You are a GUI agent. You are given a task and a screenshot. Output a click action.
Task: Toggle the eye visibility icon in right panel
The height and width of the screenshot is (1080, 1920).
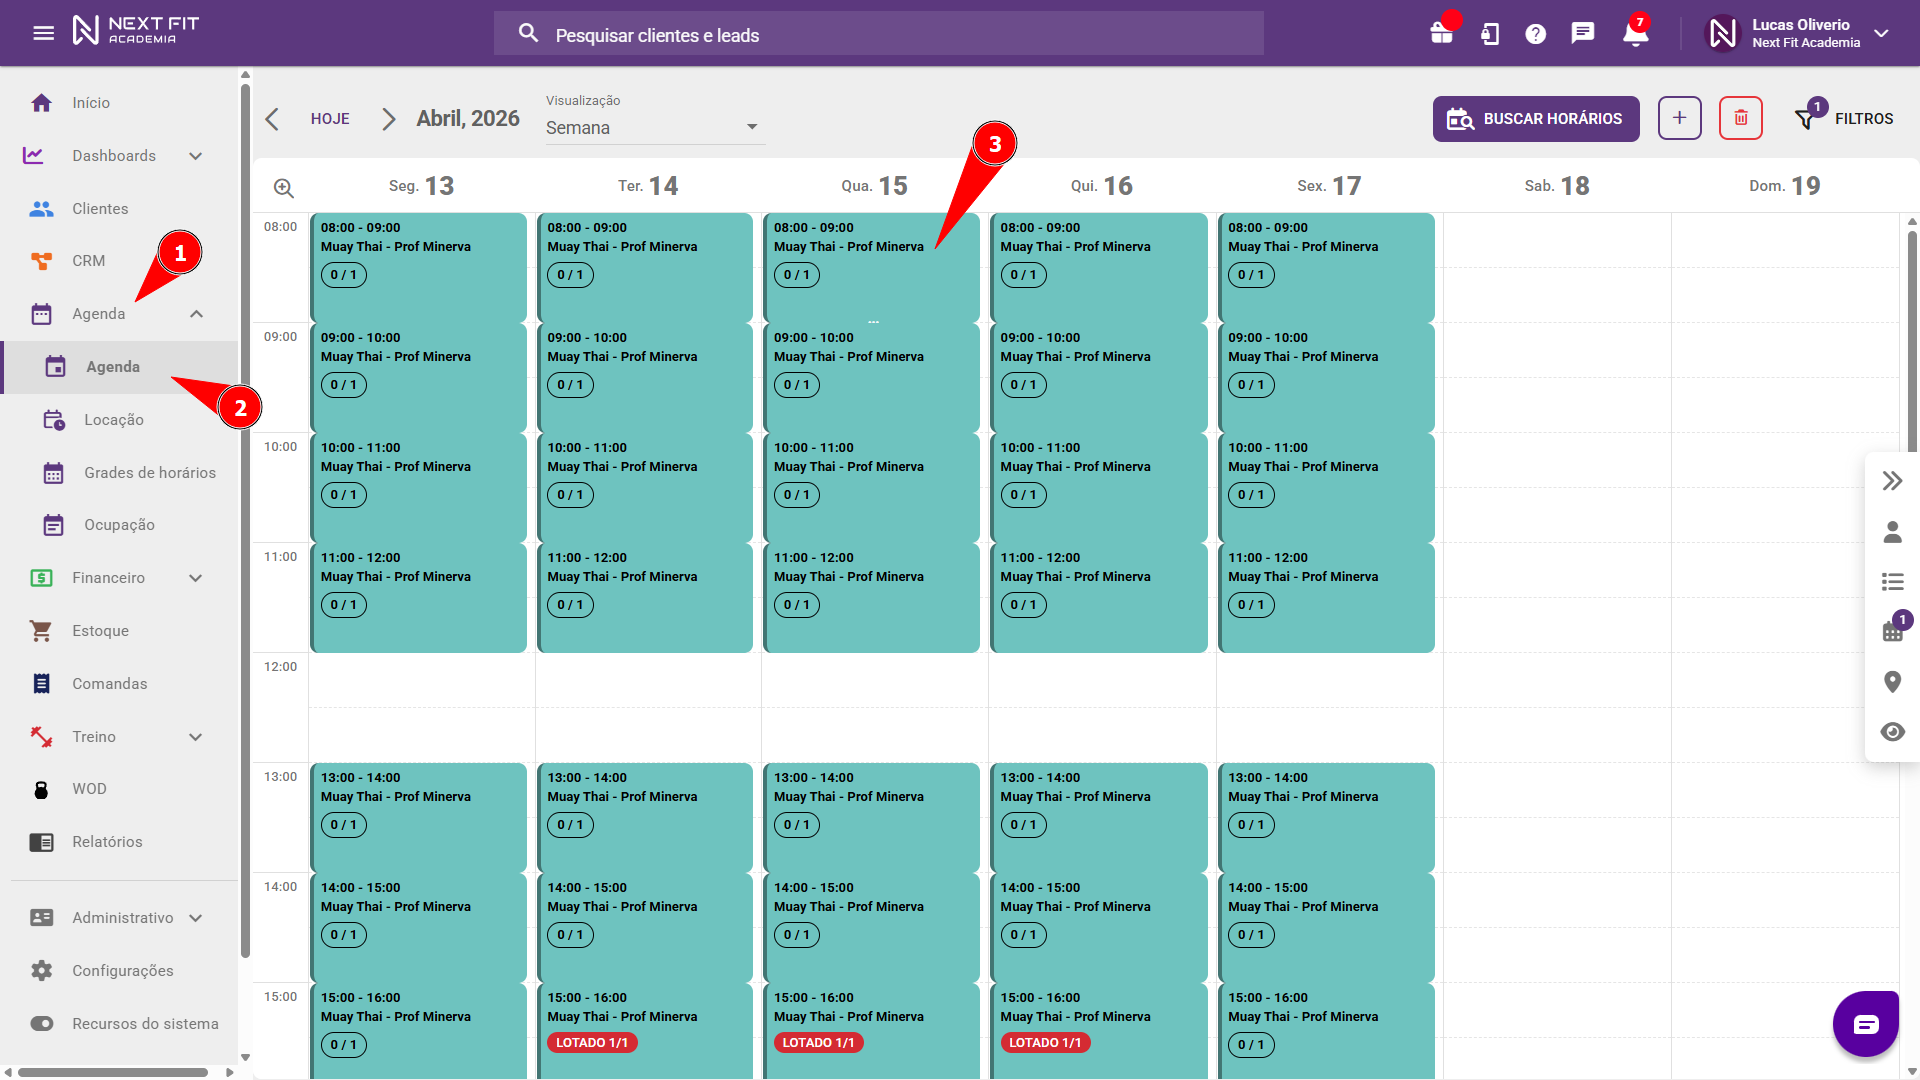[1892, 732]
